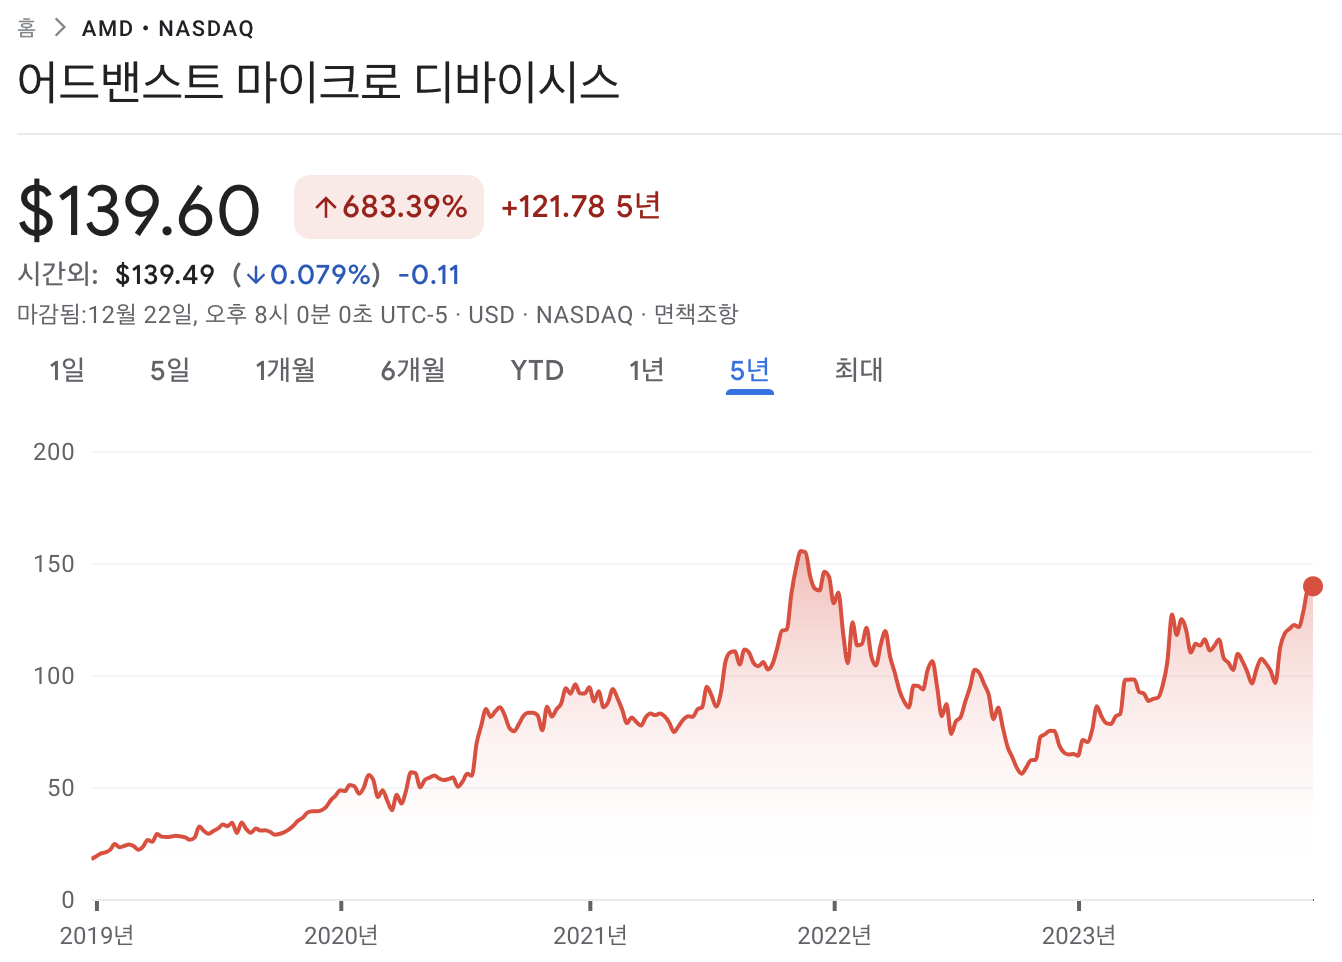
Task: Select the 1일 time range tab
Action: pos(66,370)
